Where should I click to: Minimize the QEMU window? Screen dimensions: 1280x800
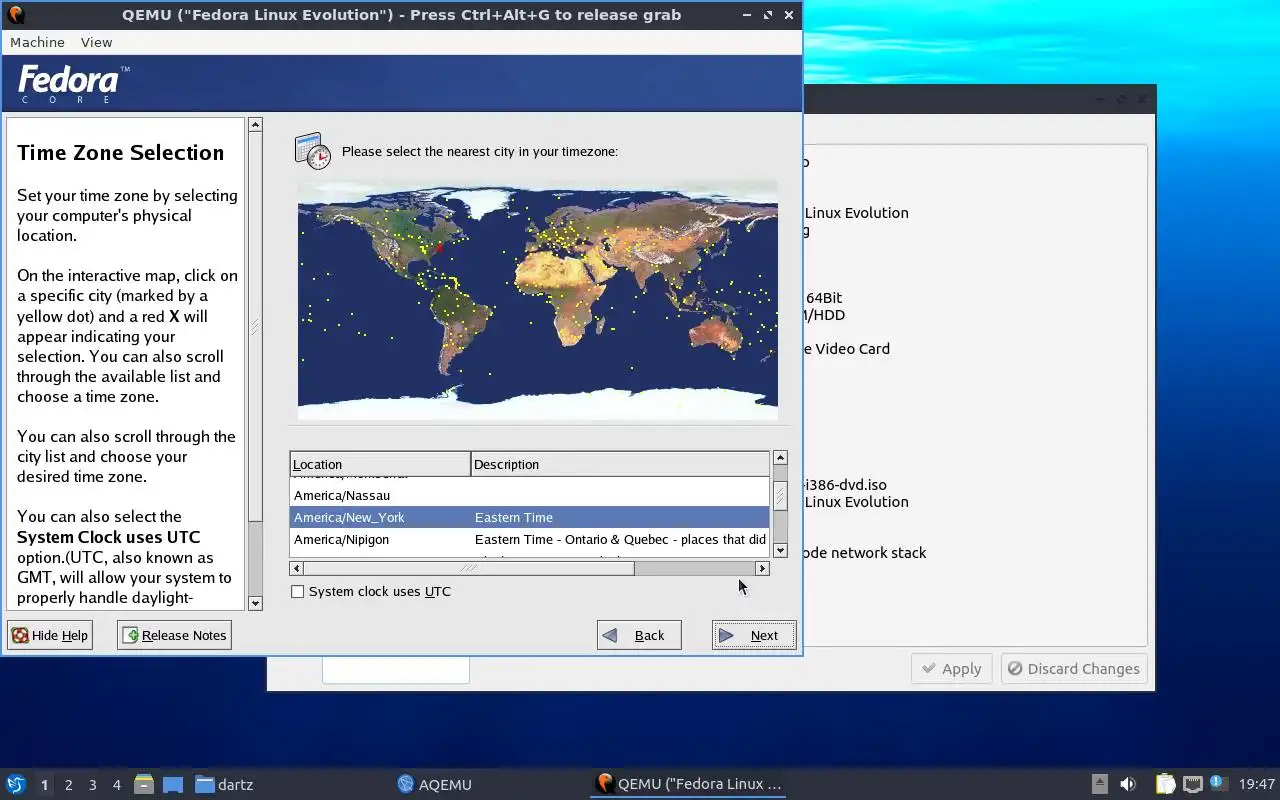pos(749,15)
